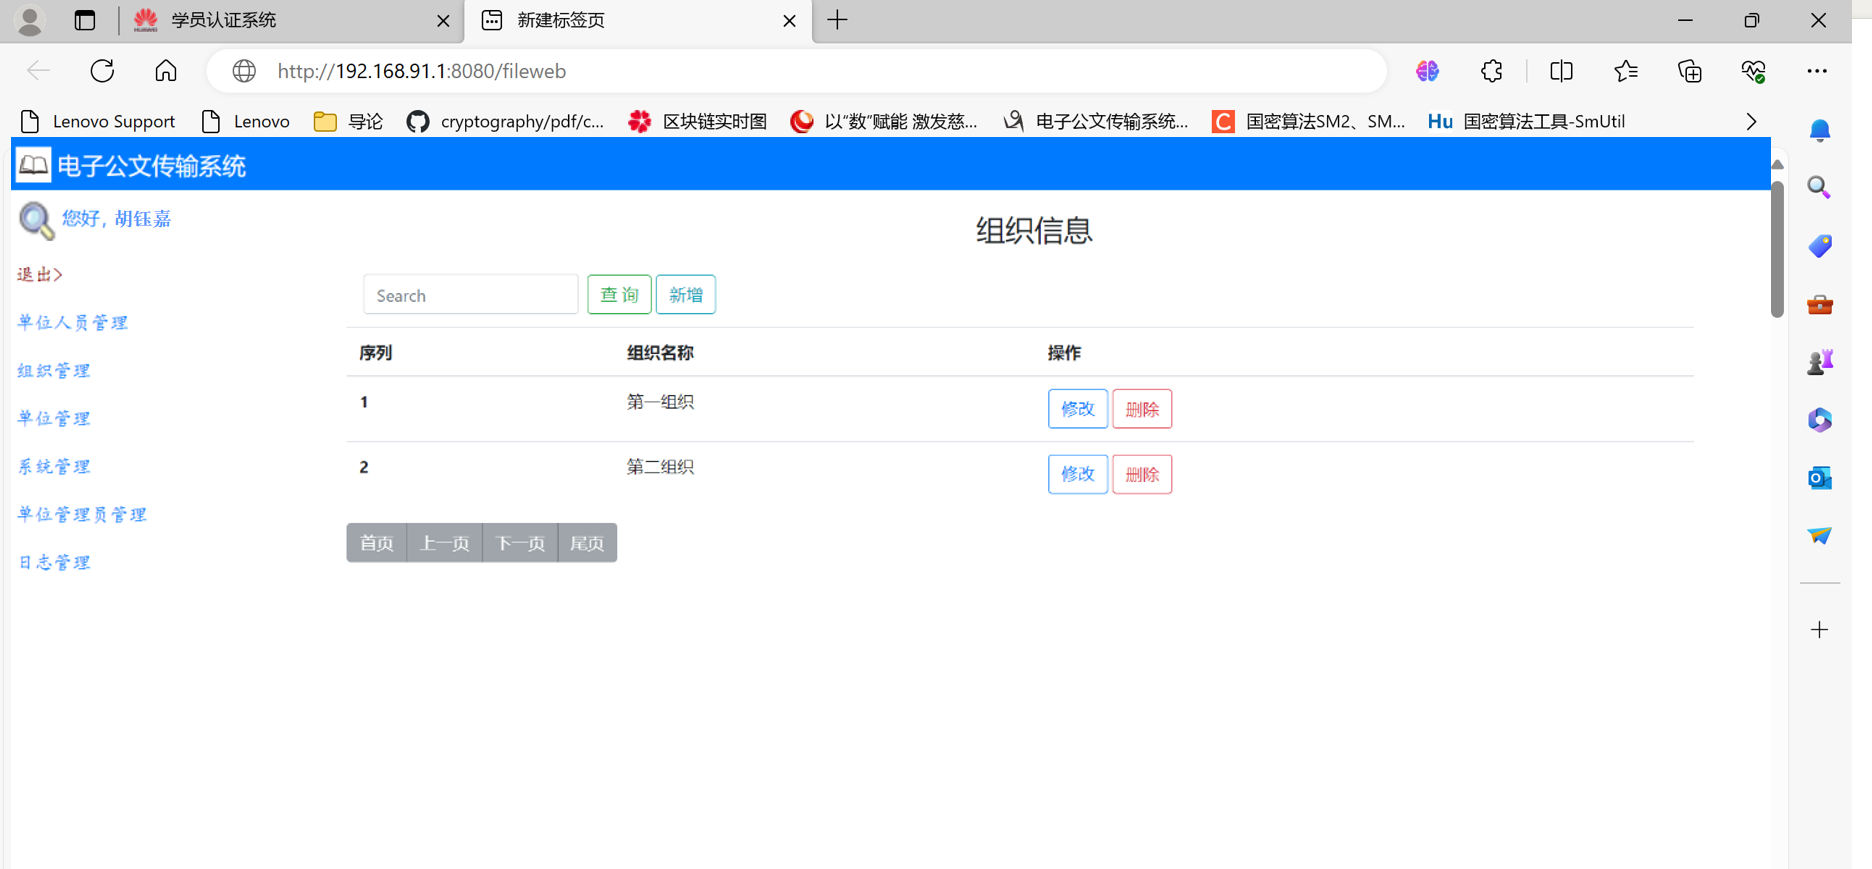Open Browser essentials heart icon

point(1754,71)
